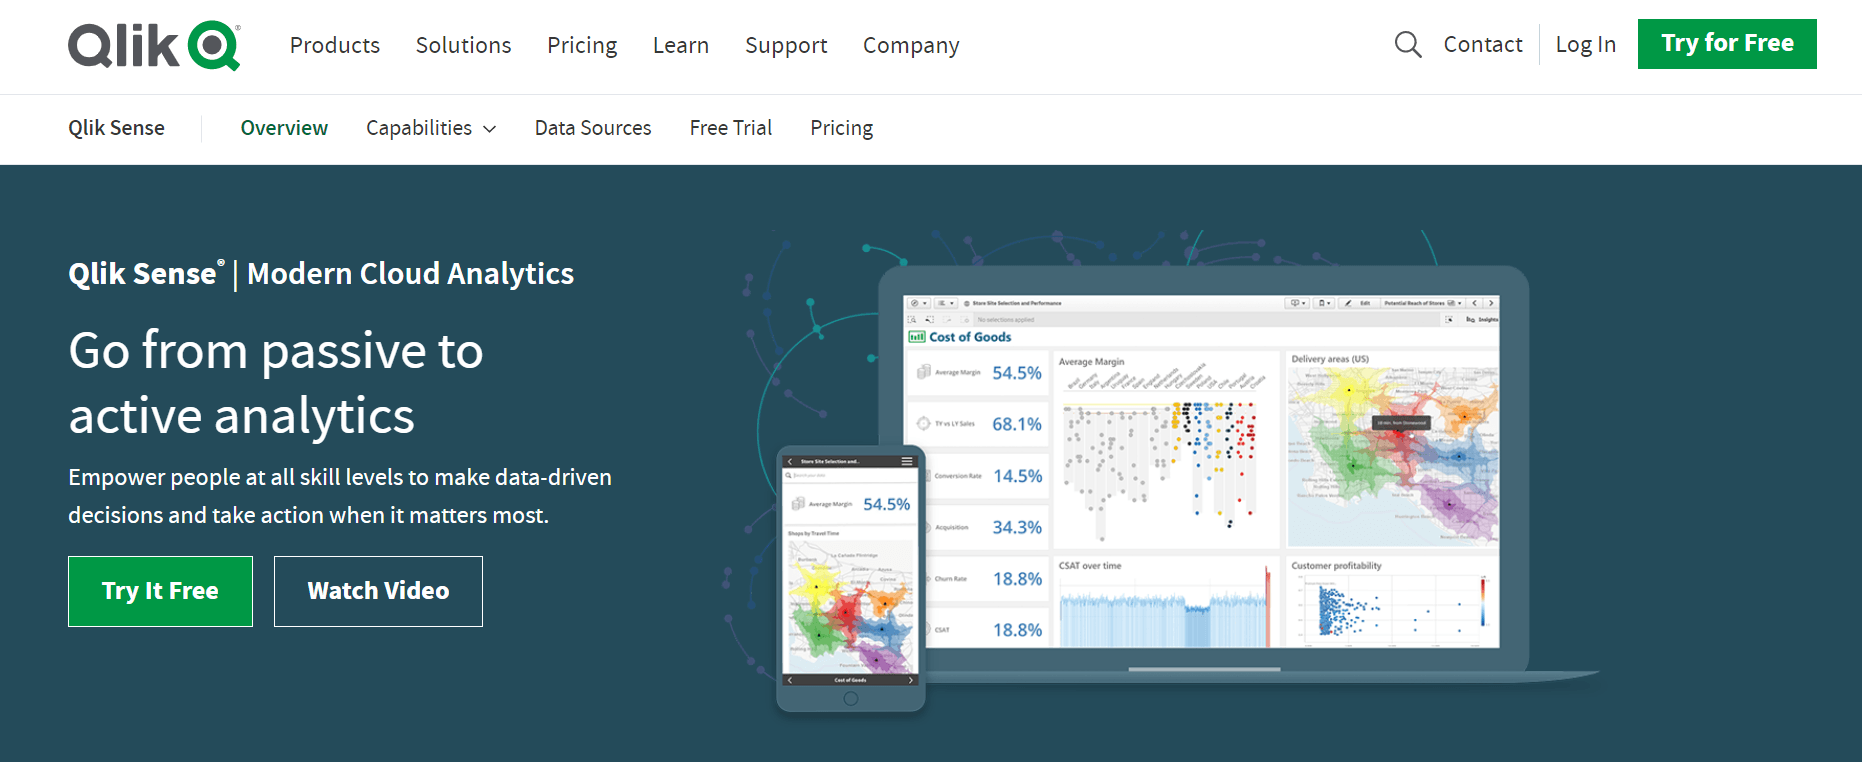Click the Log In link

click(x=1586, y=44)
